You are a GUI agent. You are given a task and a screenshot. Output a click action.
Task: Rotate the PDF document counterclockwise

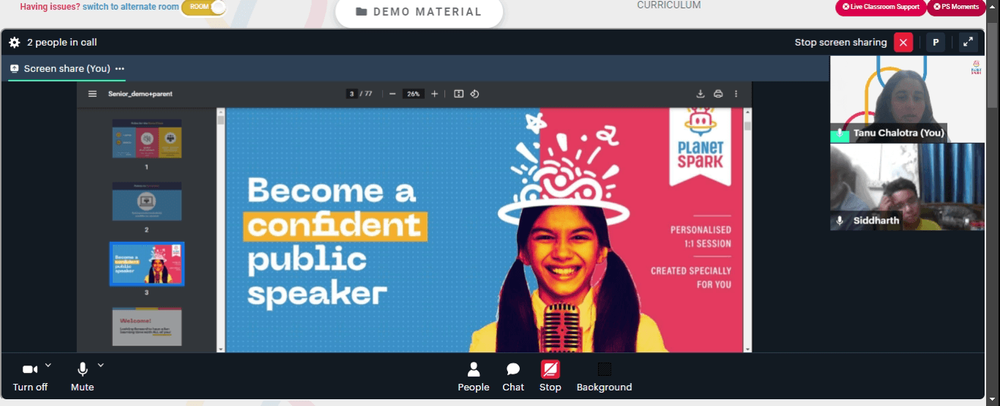tap(474, 94)
